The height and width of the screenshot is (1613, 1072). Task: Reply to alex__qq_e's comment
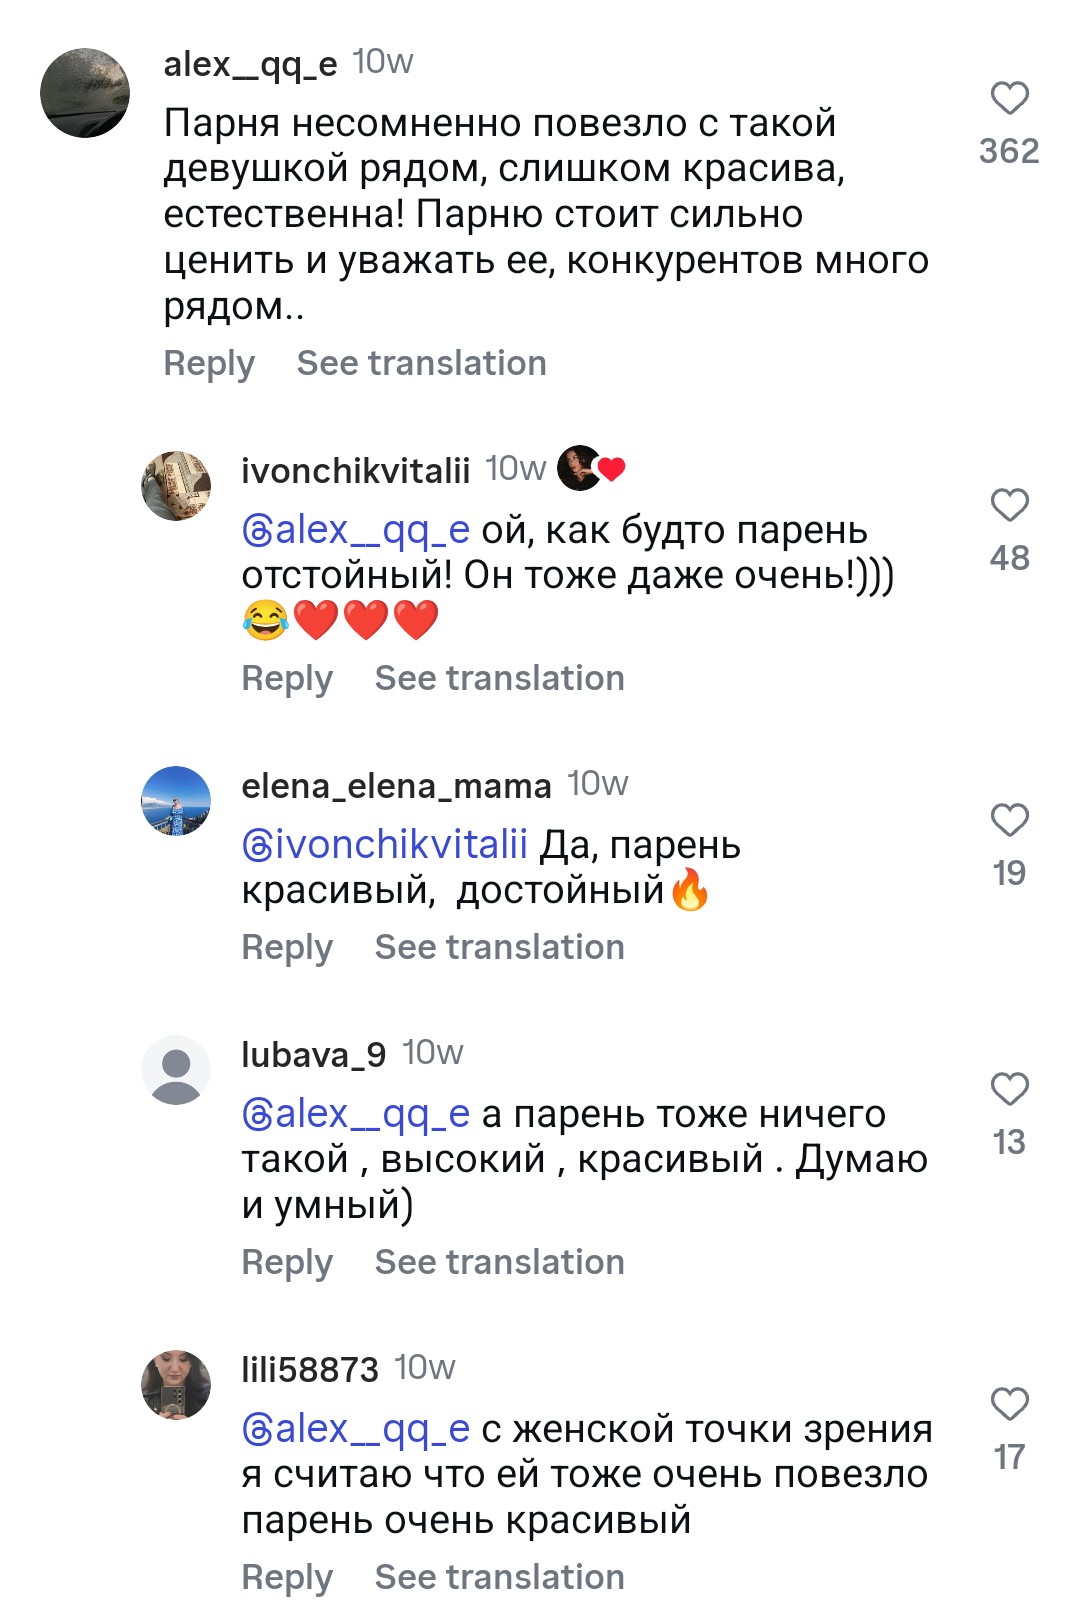pos(209,363)
